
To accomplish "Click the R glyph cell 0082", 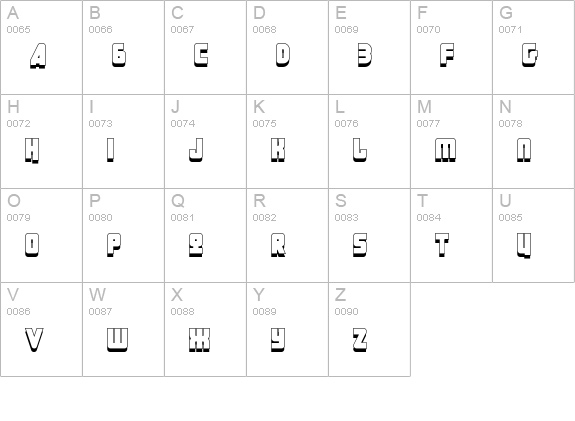I will pyautogui.click(x=288, y=235).
